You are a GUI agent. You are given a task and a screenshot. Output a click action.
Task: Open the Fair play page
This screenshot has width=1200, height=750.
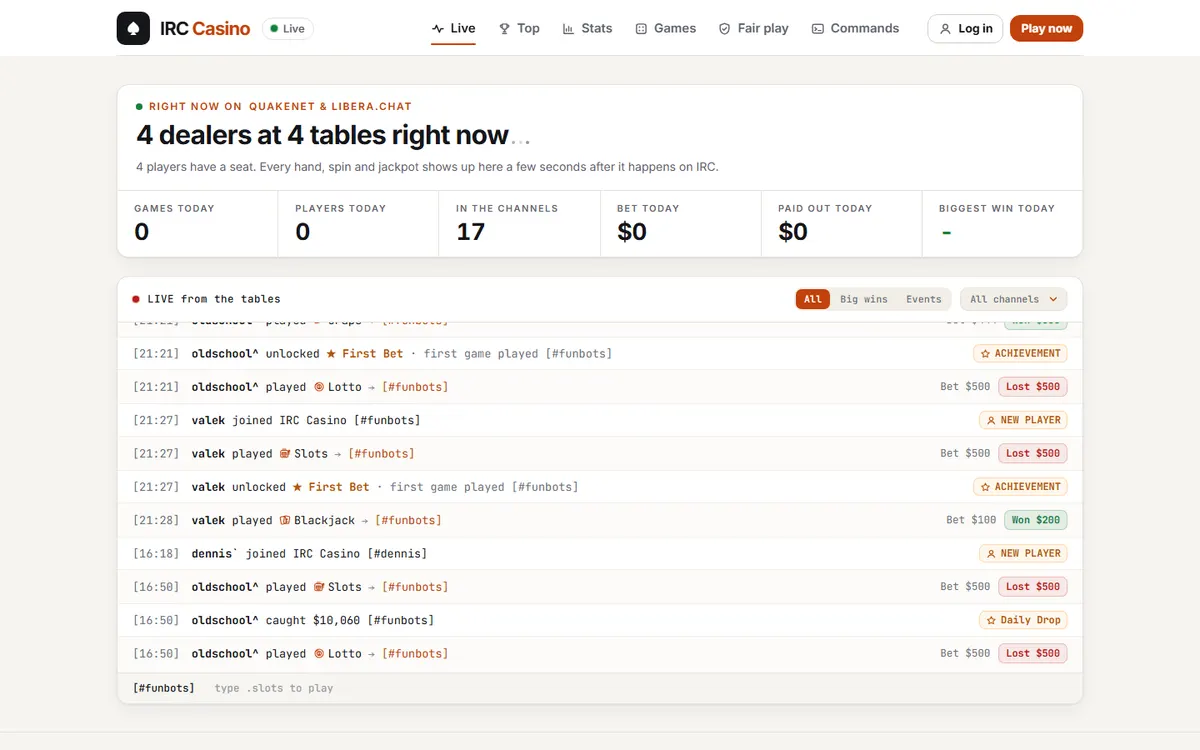click(x=753, y=28)
